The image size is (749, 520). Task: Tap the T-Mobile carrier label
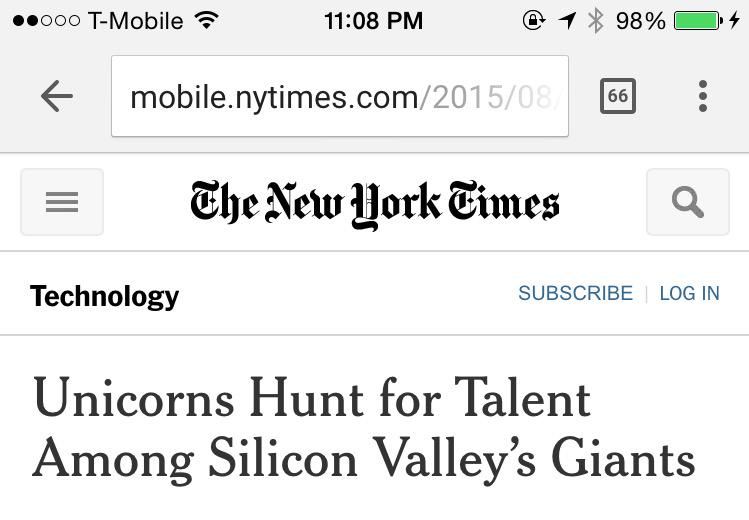coord(135,20)
